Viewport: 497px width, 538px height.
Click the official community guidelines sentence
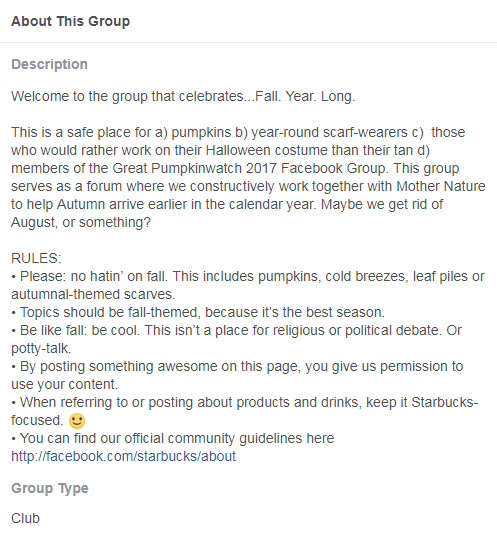point(173,438)
